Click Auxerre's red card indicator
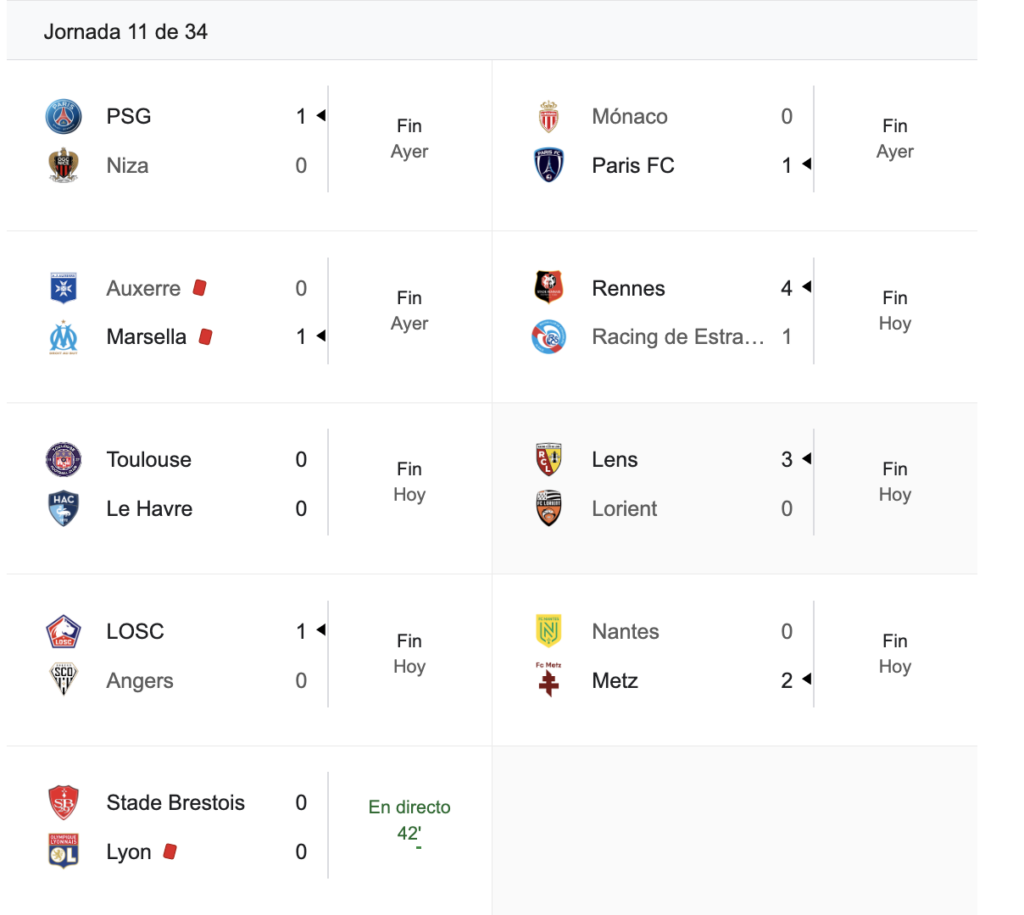 200,288
